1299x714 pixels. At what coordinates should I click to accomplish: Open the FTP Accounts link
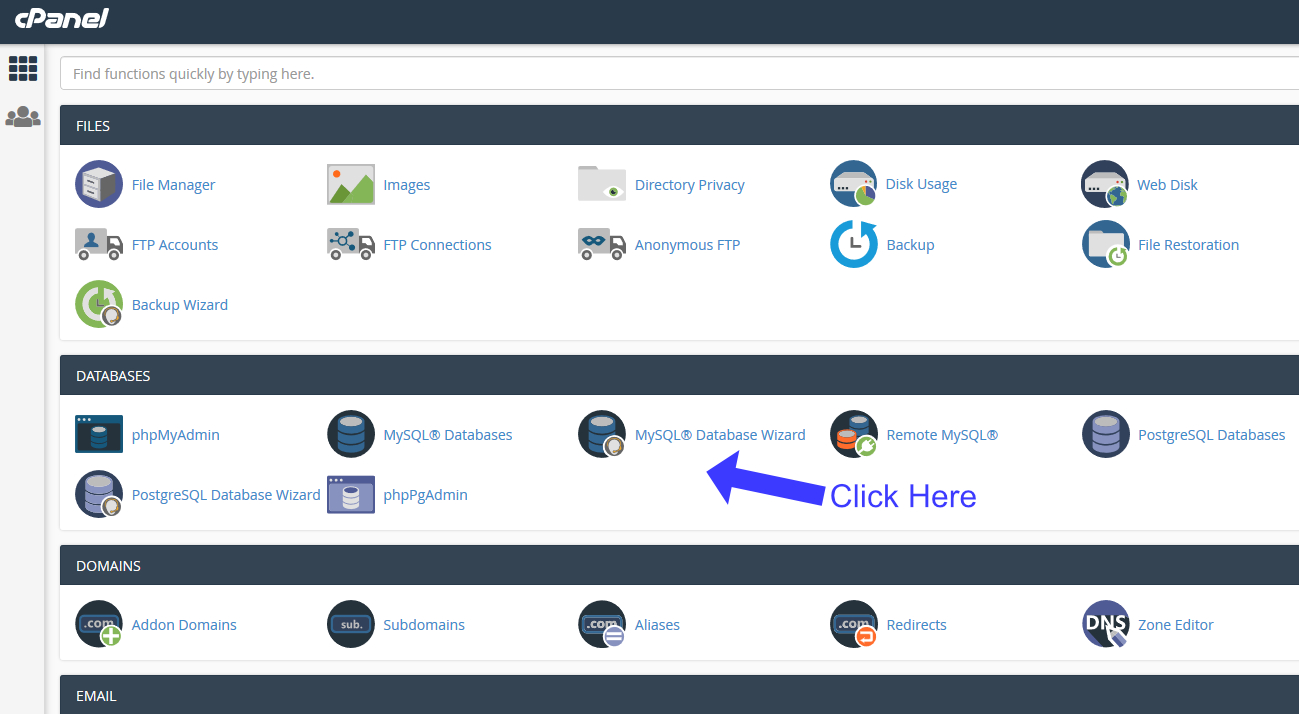point(175,245)
